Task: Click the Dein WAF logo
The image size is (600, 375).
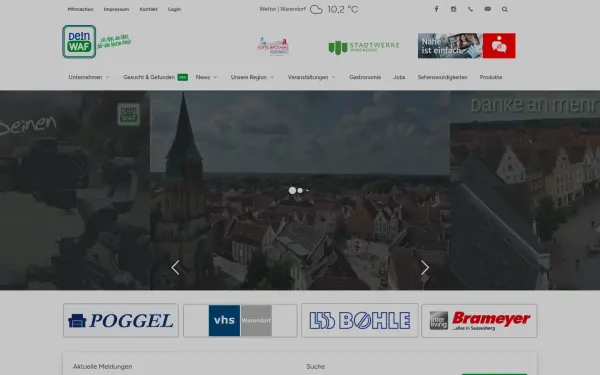Action: tap(79, 42)
